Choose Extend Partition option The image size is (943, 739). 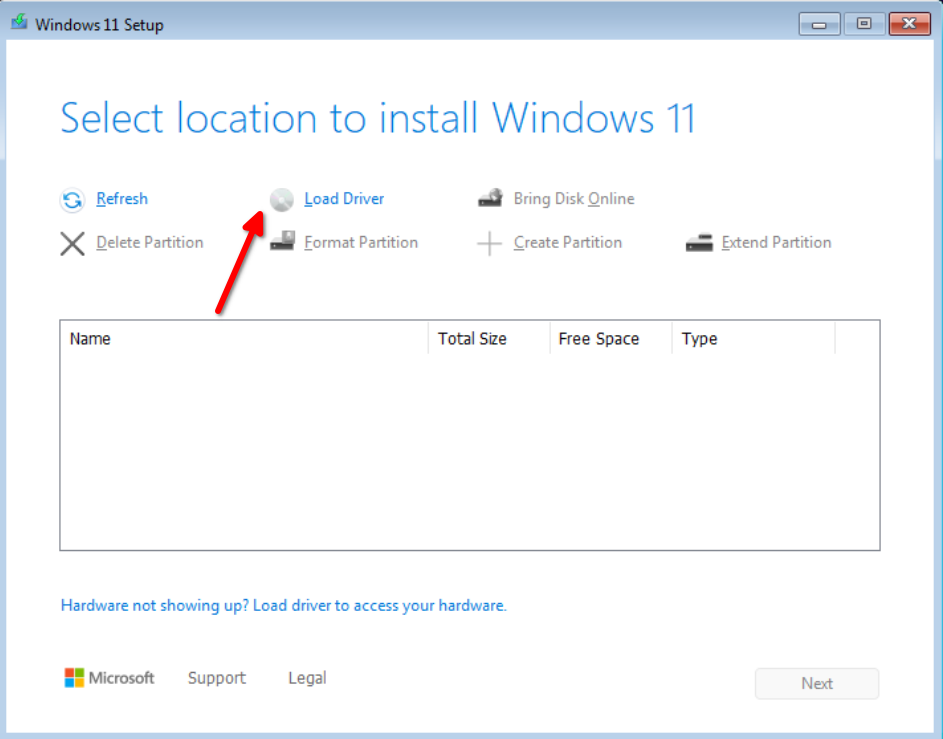pyautogui.click(x=776, y=243)
